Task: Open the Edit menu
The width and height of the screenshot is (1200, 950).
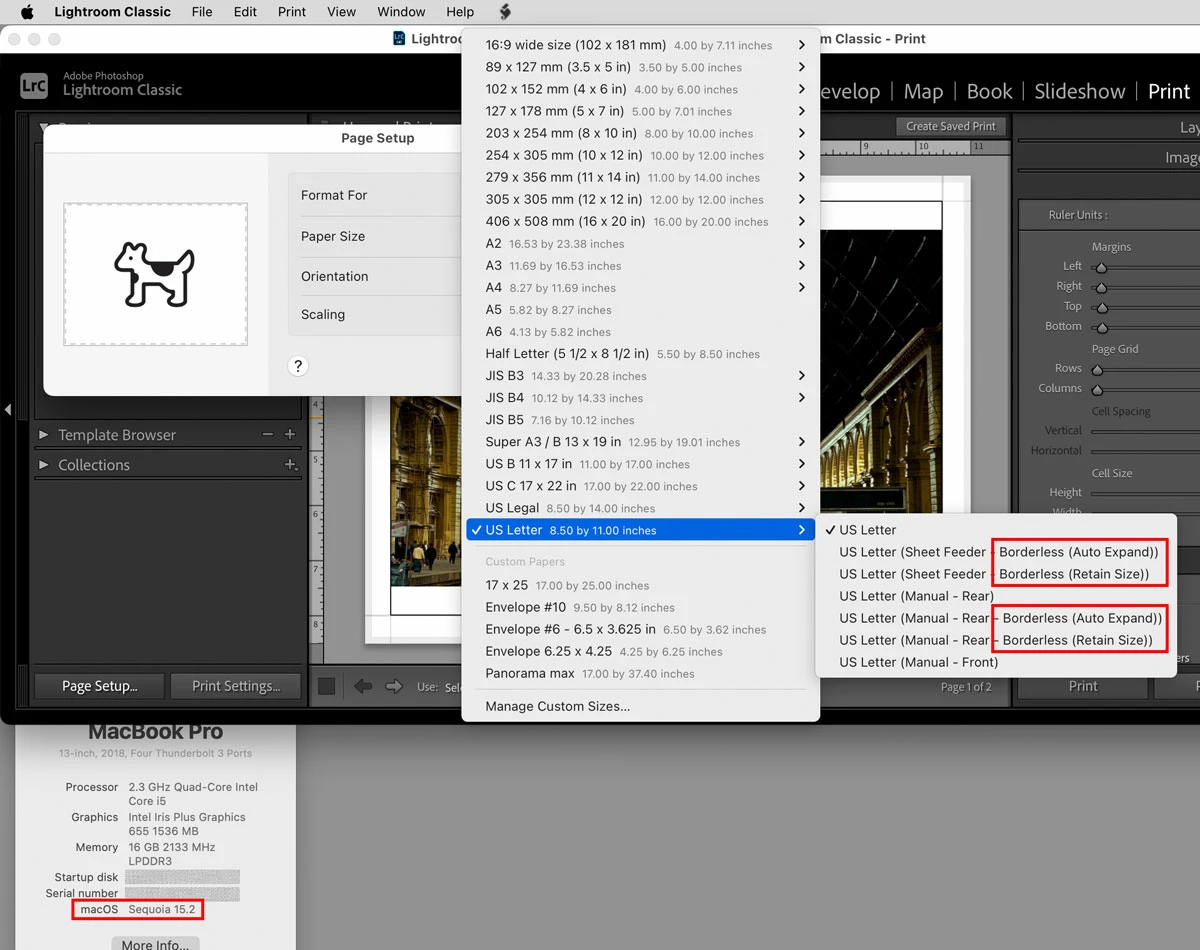Action: 245,12
